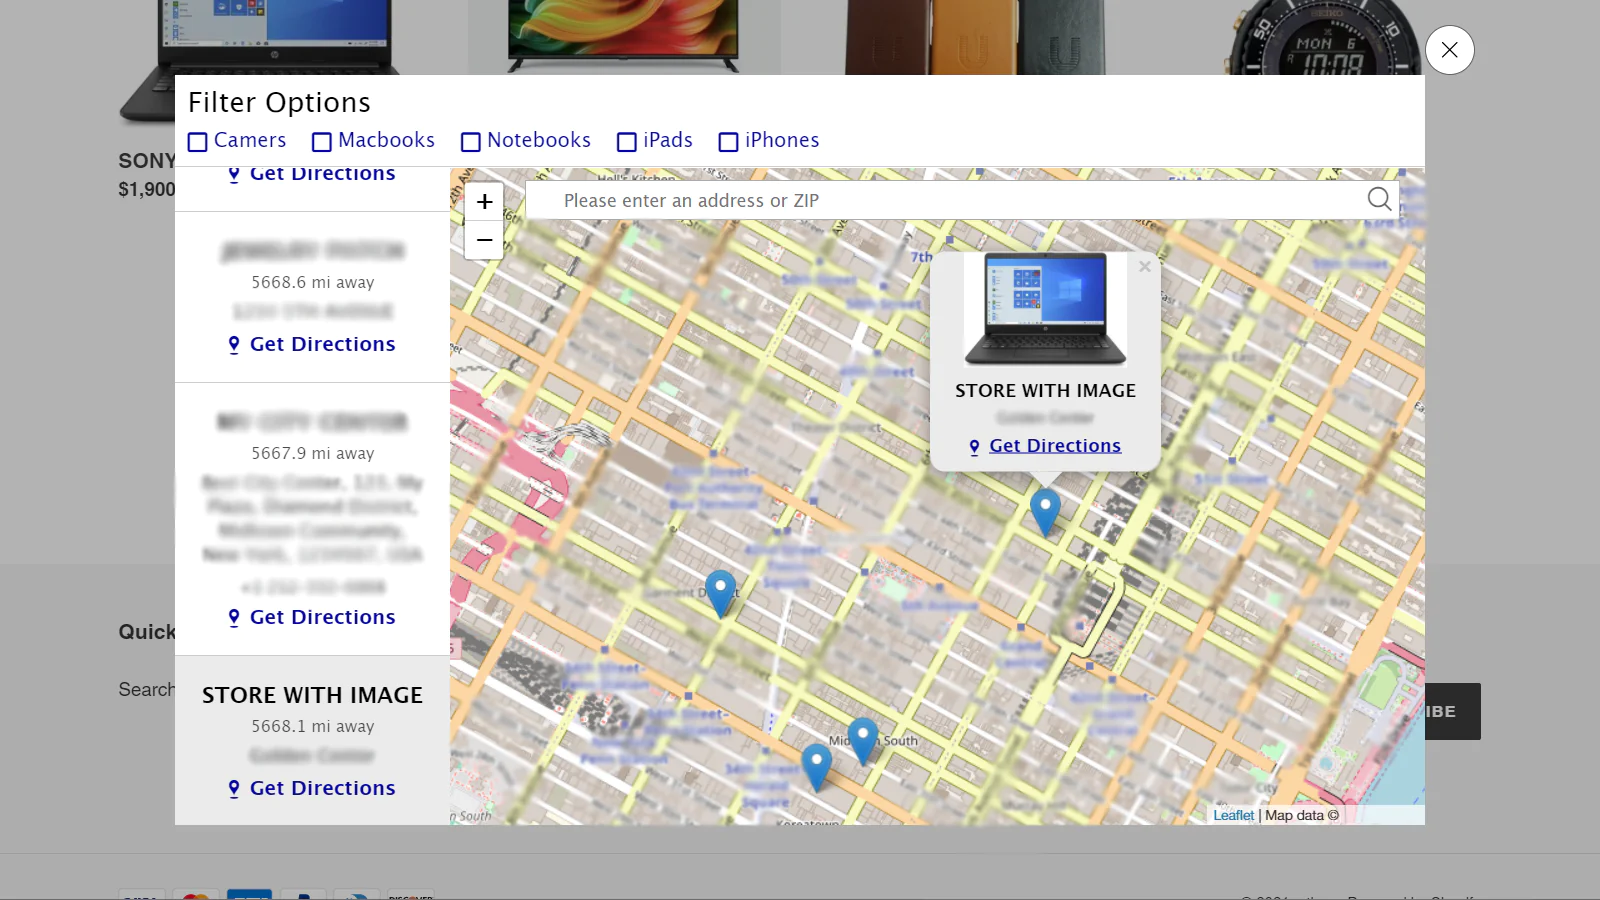Screen dimensions: 1600x900
Task: Enable the Macbooks filter checkbox
Action: click(x=322, y=142)
